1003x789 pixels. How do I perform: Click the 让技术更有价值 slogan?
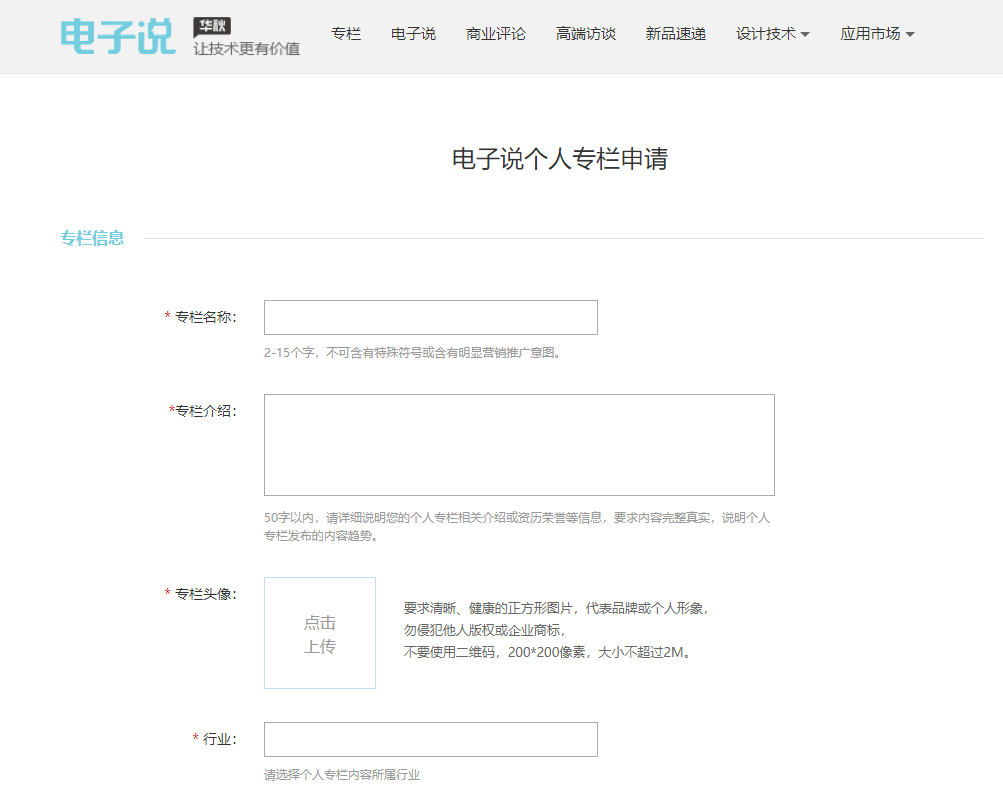coord(247,49)
